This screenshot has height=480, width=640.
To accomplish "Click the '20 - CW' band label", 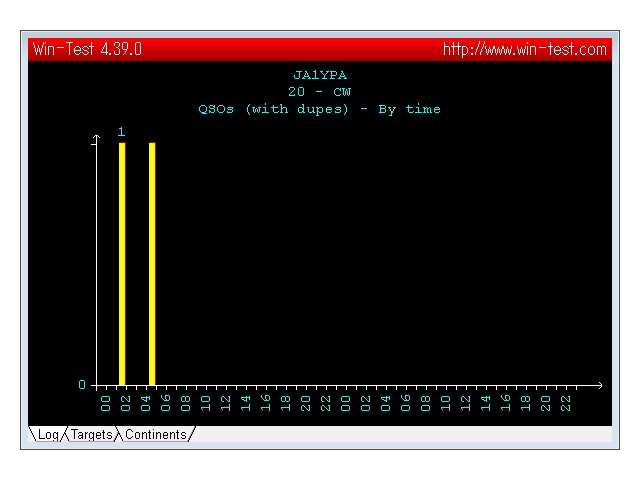I will coord(319,91).
